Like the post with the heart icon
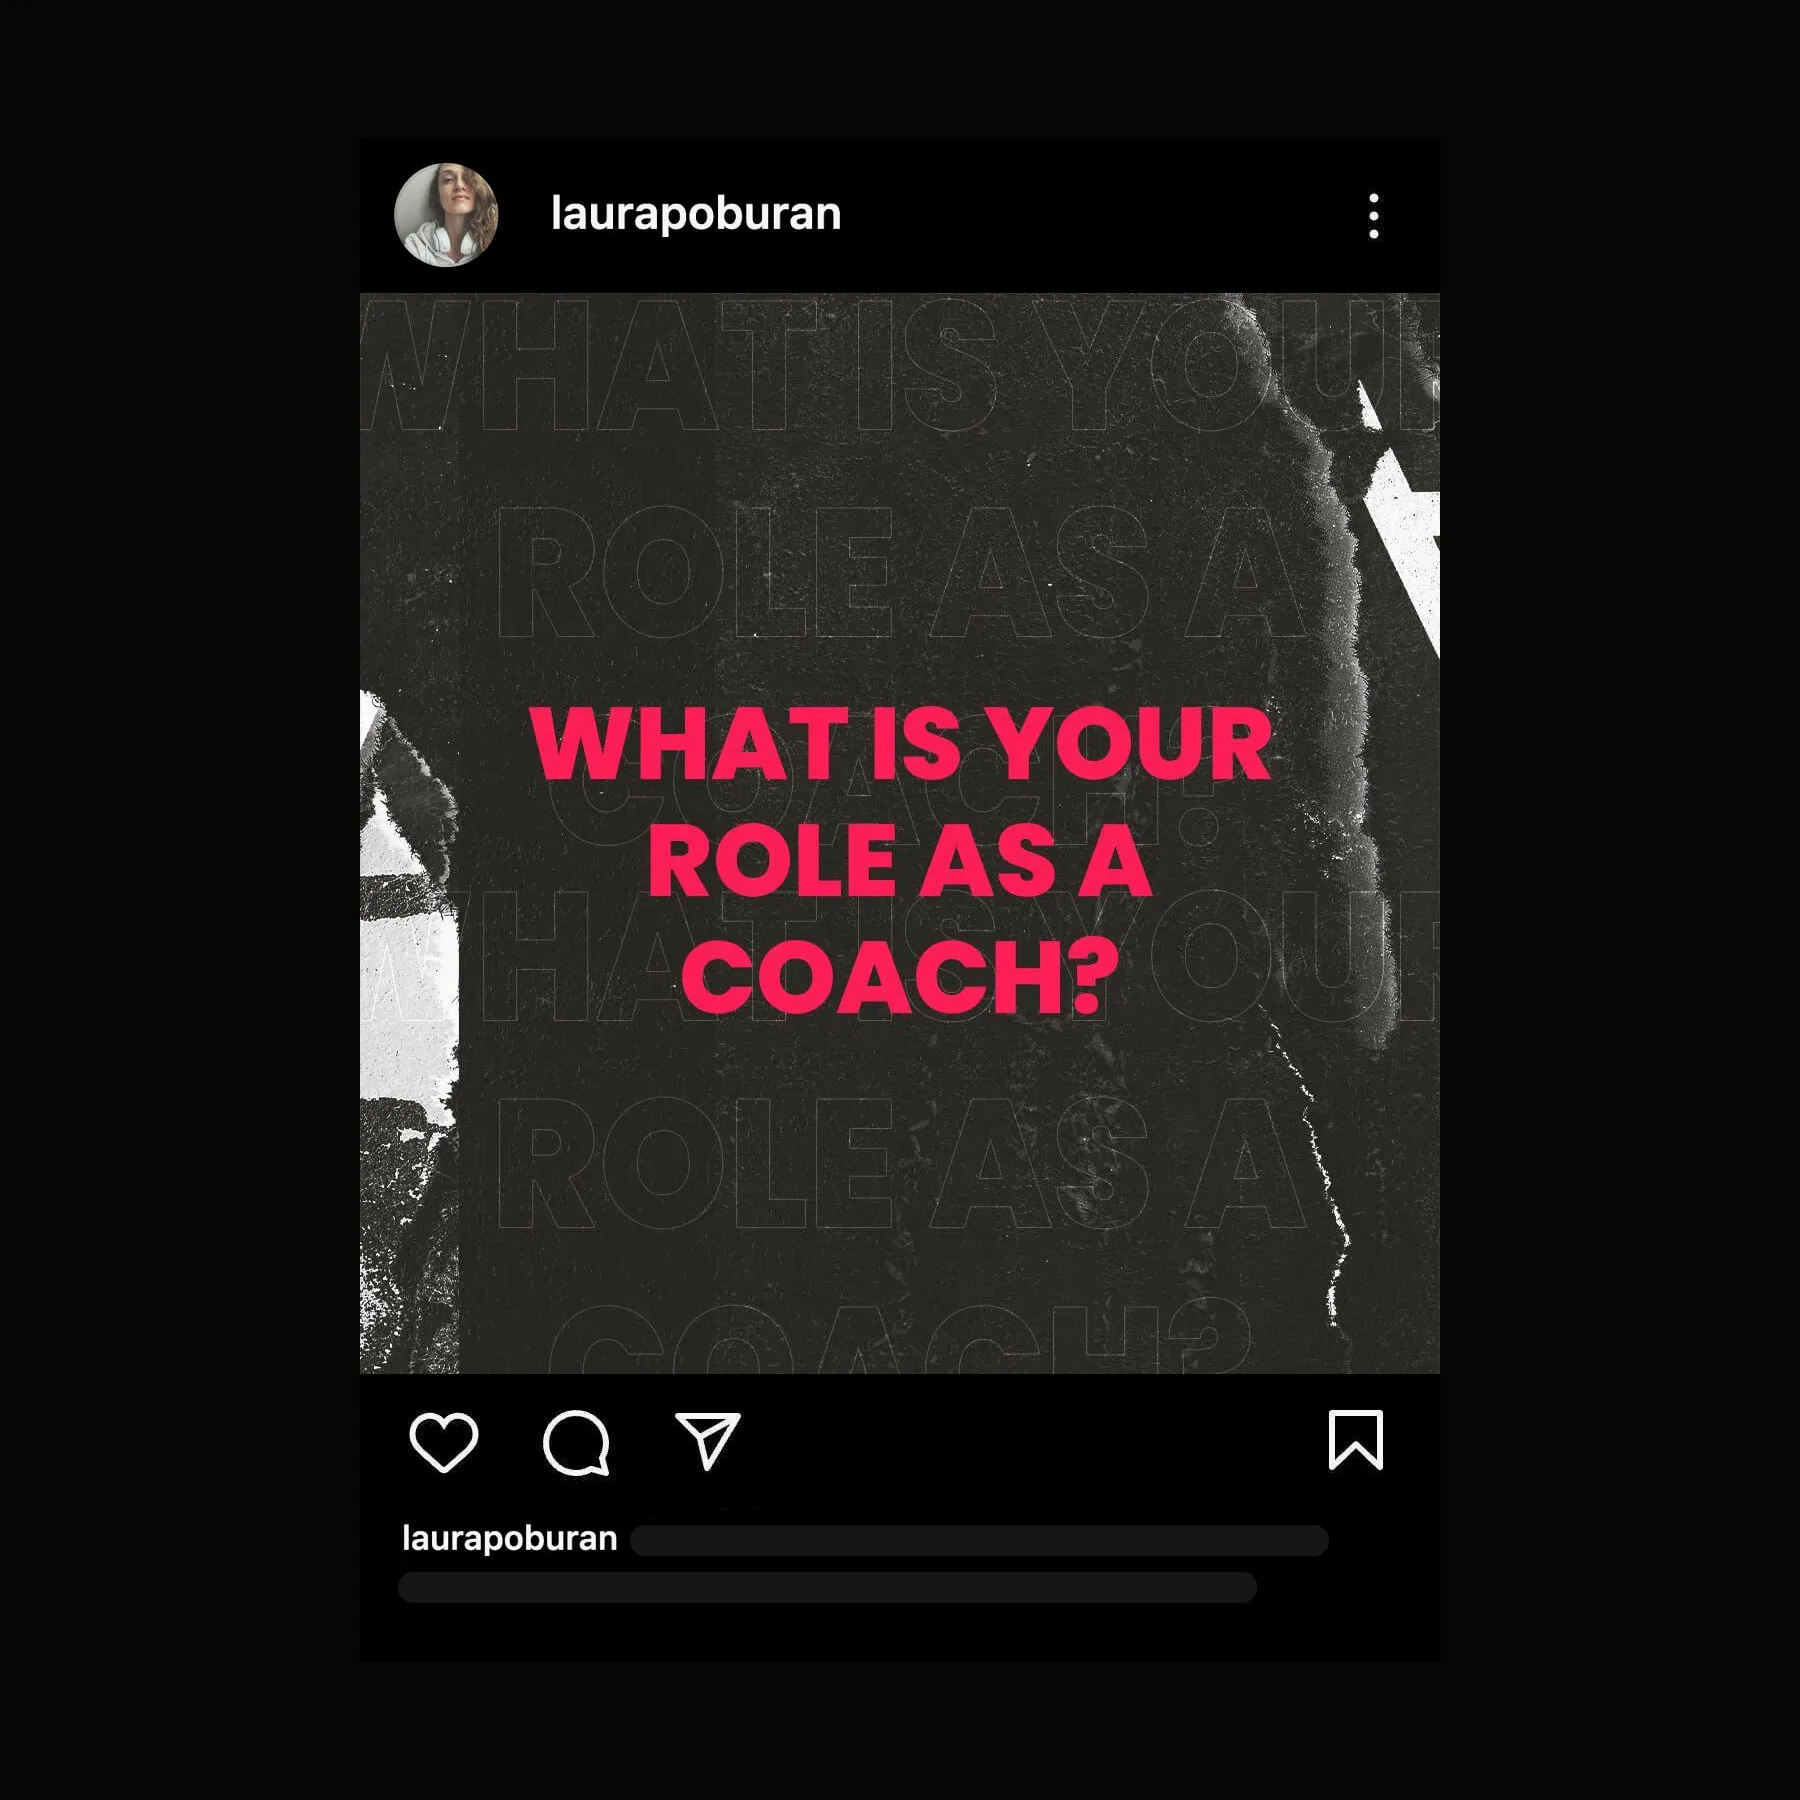This screenshot has height=1800, width=1800. tap(444, 1442)
